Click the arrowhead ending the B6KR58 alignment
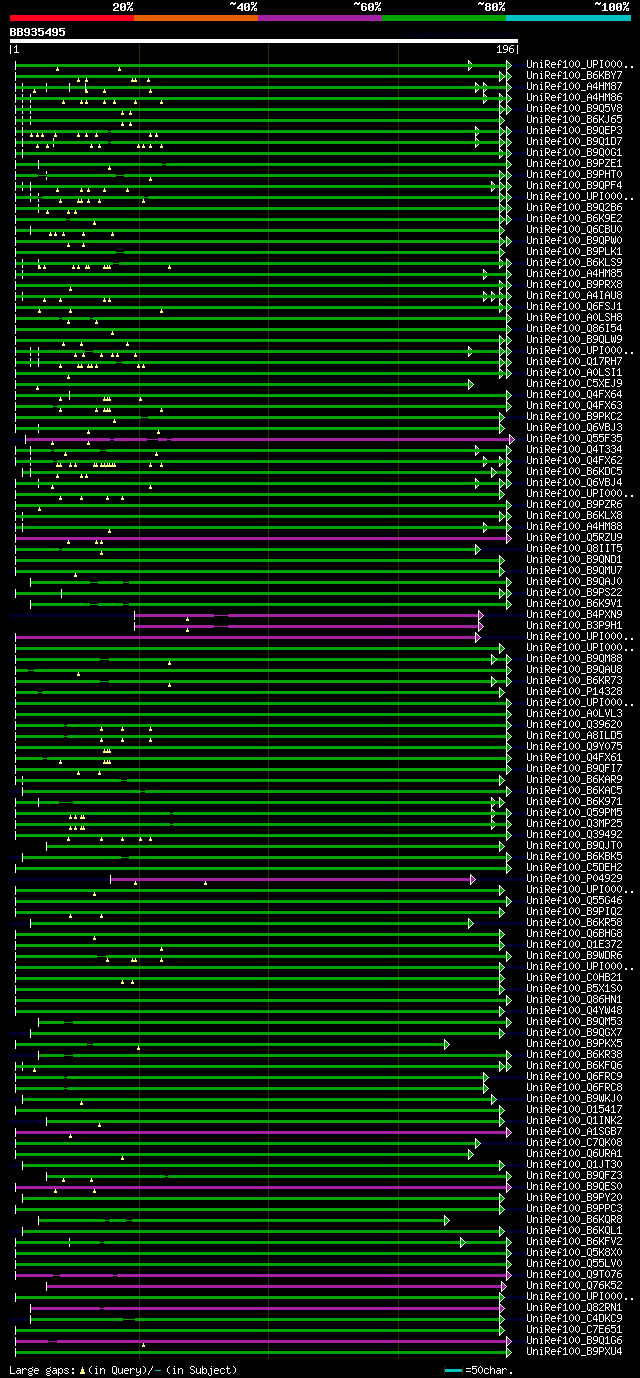The height and width of the screenshot is (1378, 640). pos(471,923)
